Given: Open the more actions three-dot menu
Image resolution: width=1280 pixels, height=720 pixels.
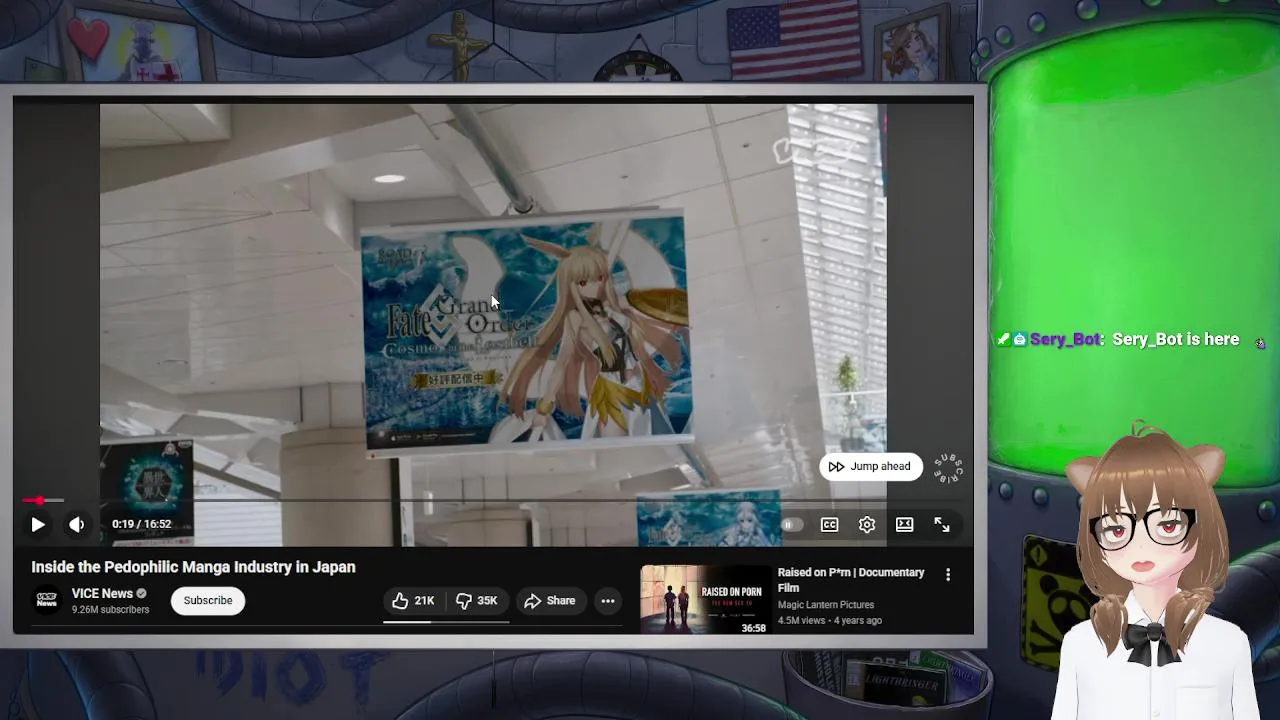Looking at the screenshot, I should tap(607, 600).
